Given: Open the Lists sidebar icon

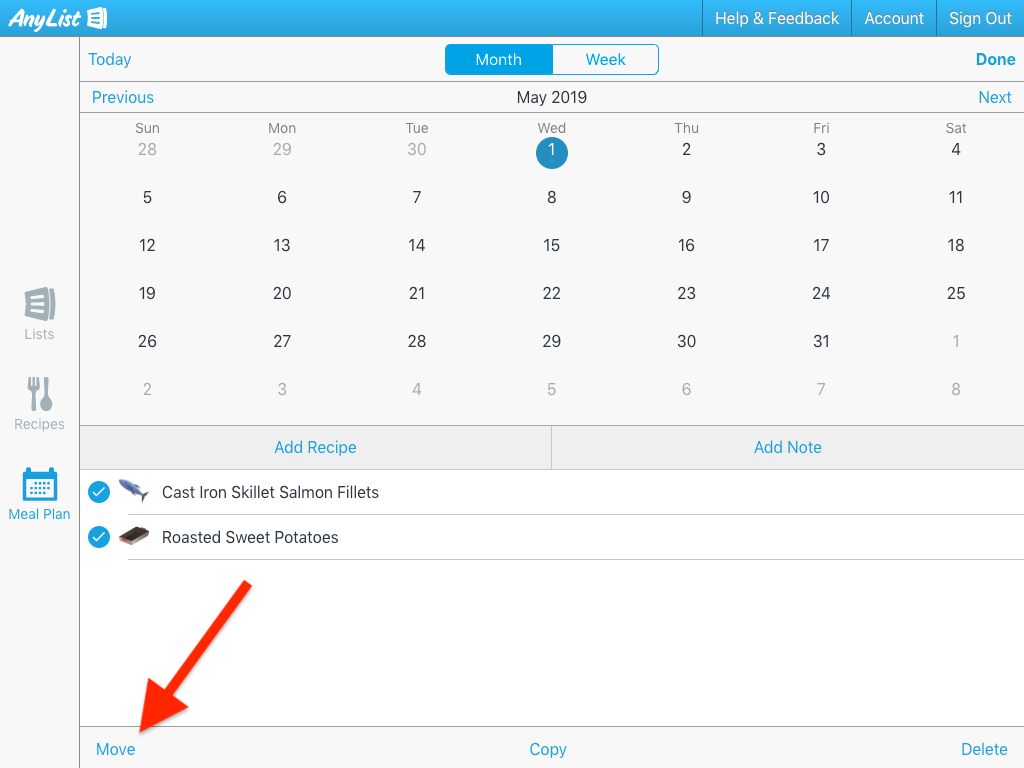Looking at the screenshot, I should pyautogui.click(x=39, y=304).
